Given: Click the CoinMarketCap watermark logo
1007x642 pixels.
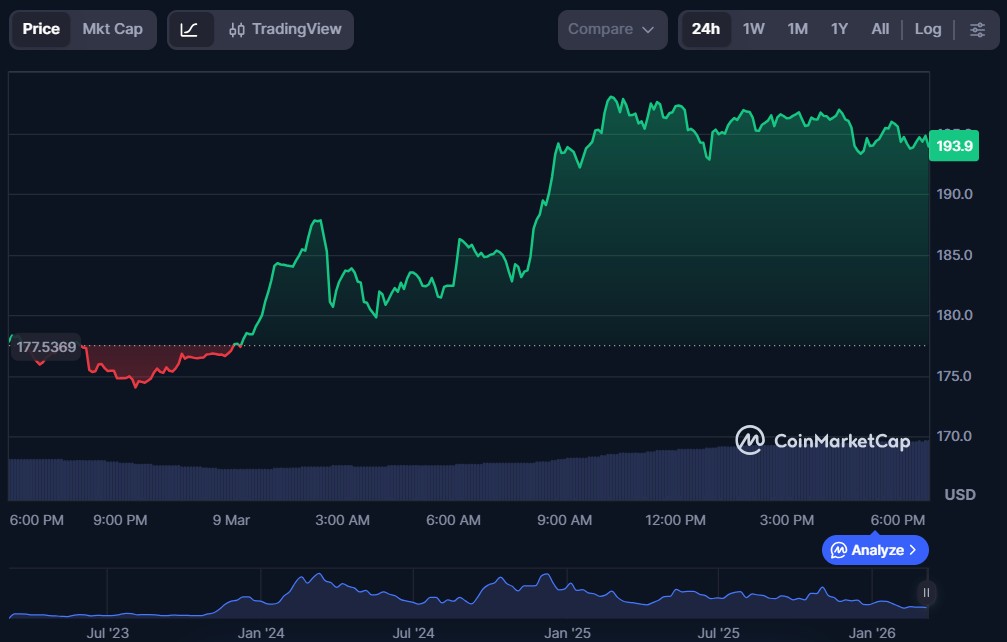Looking at the screenshot, I should click(x=748, y=441).
